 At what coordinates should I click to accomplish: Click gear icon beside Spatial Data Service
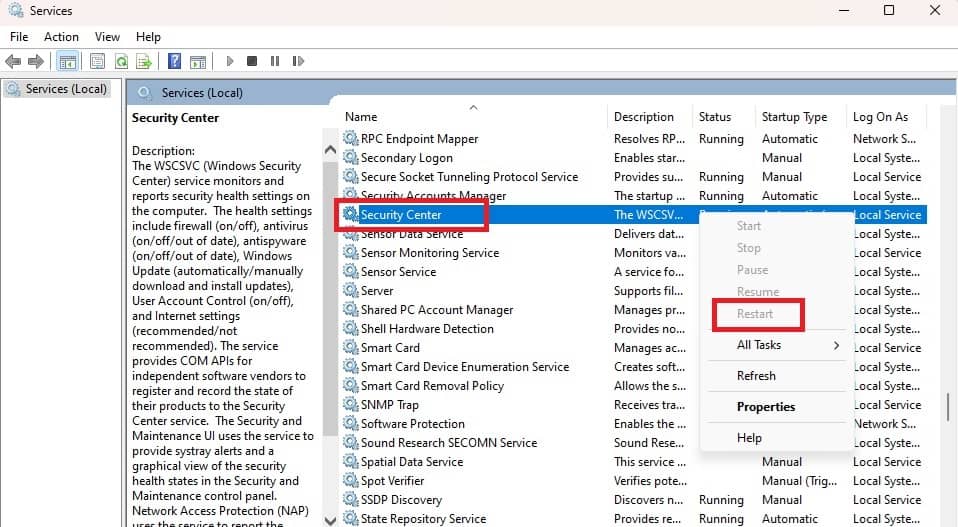(351, 462)
